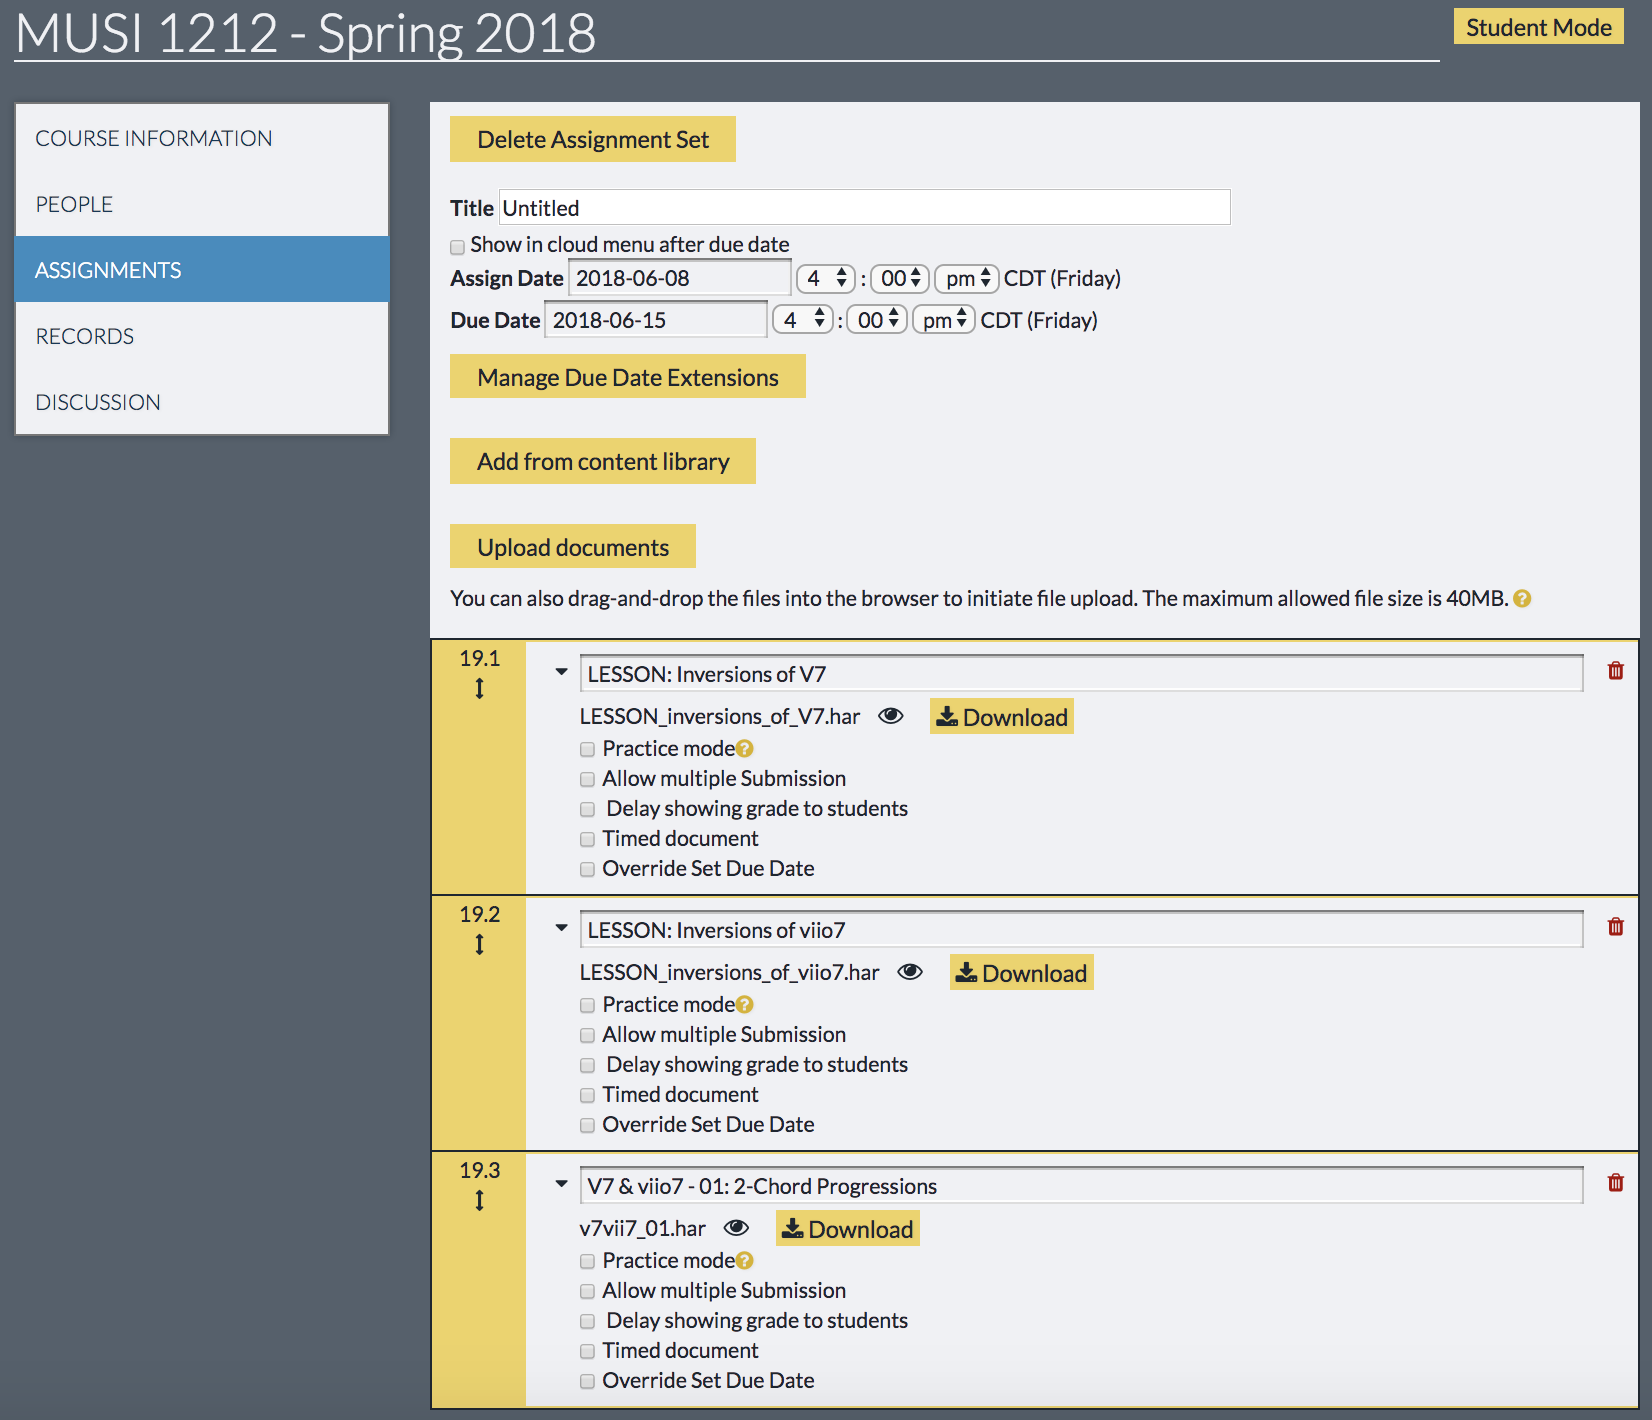This screenshot has height=1420, width=1652.
Task: Click Manage Due Date Extensions
Action: pyautogui.click(x=627, y=377)
